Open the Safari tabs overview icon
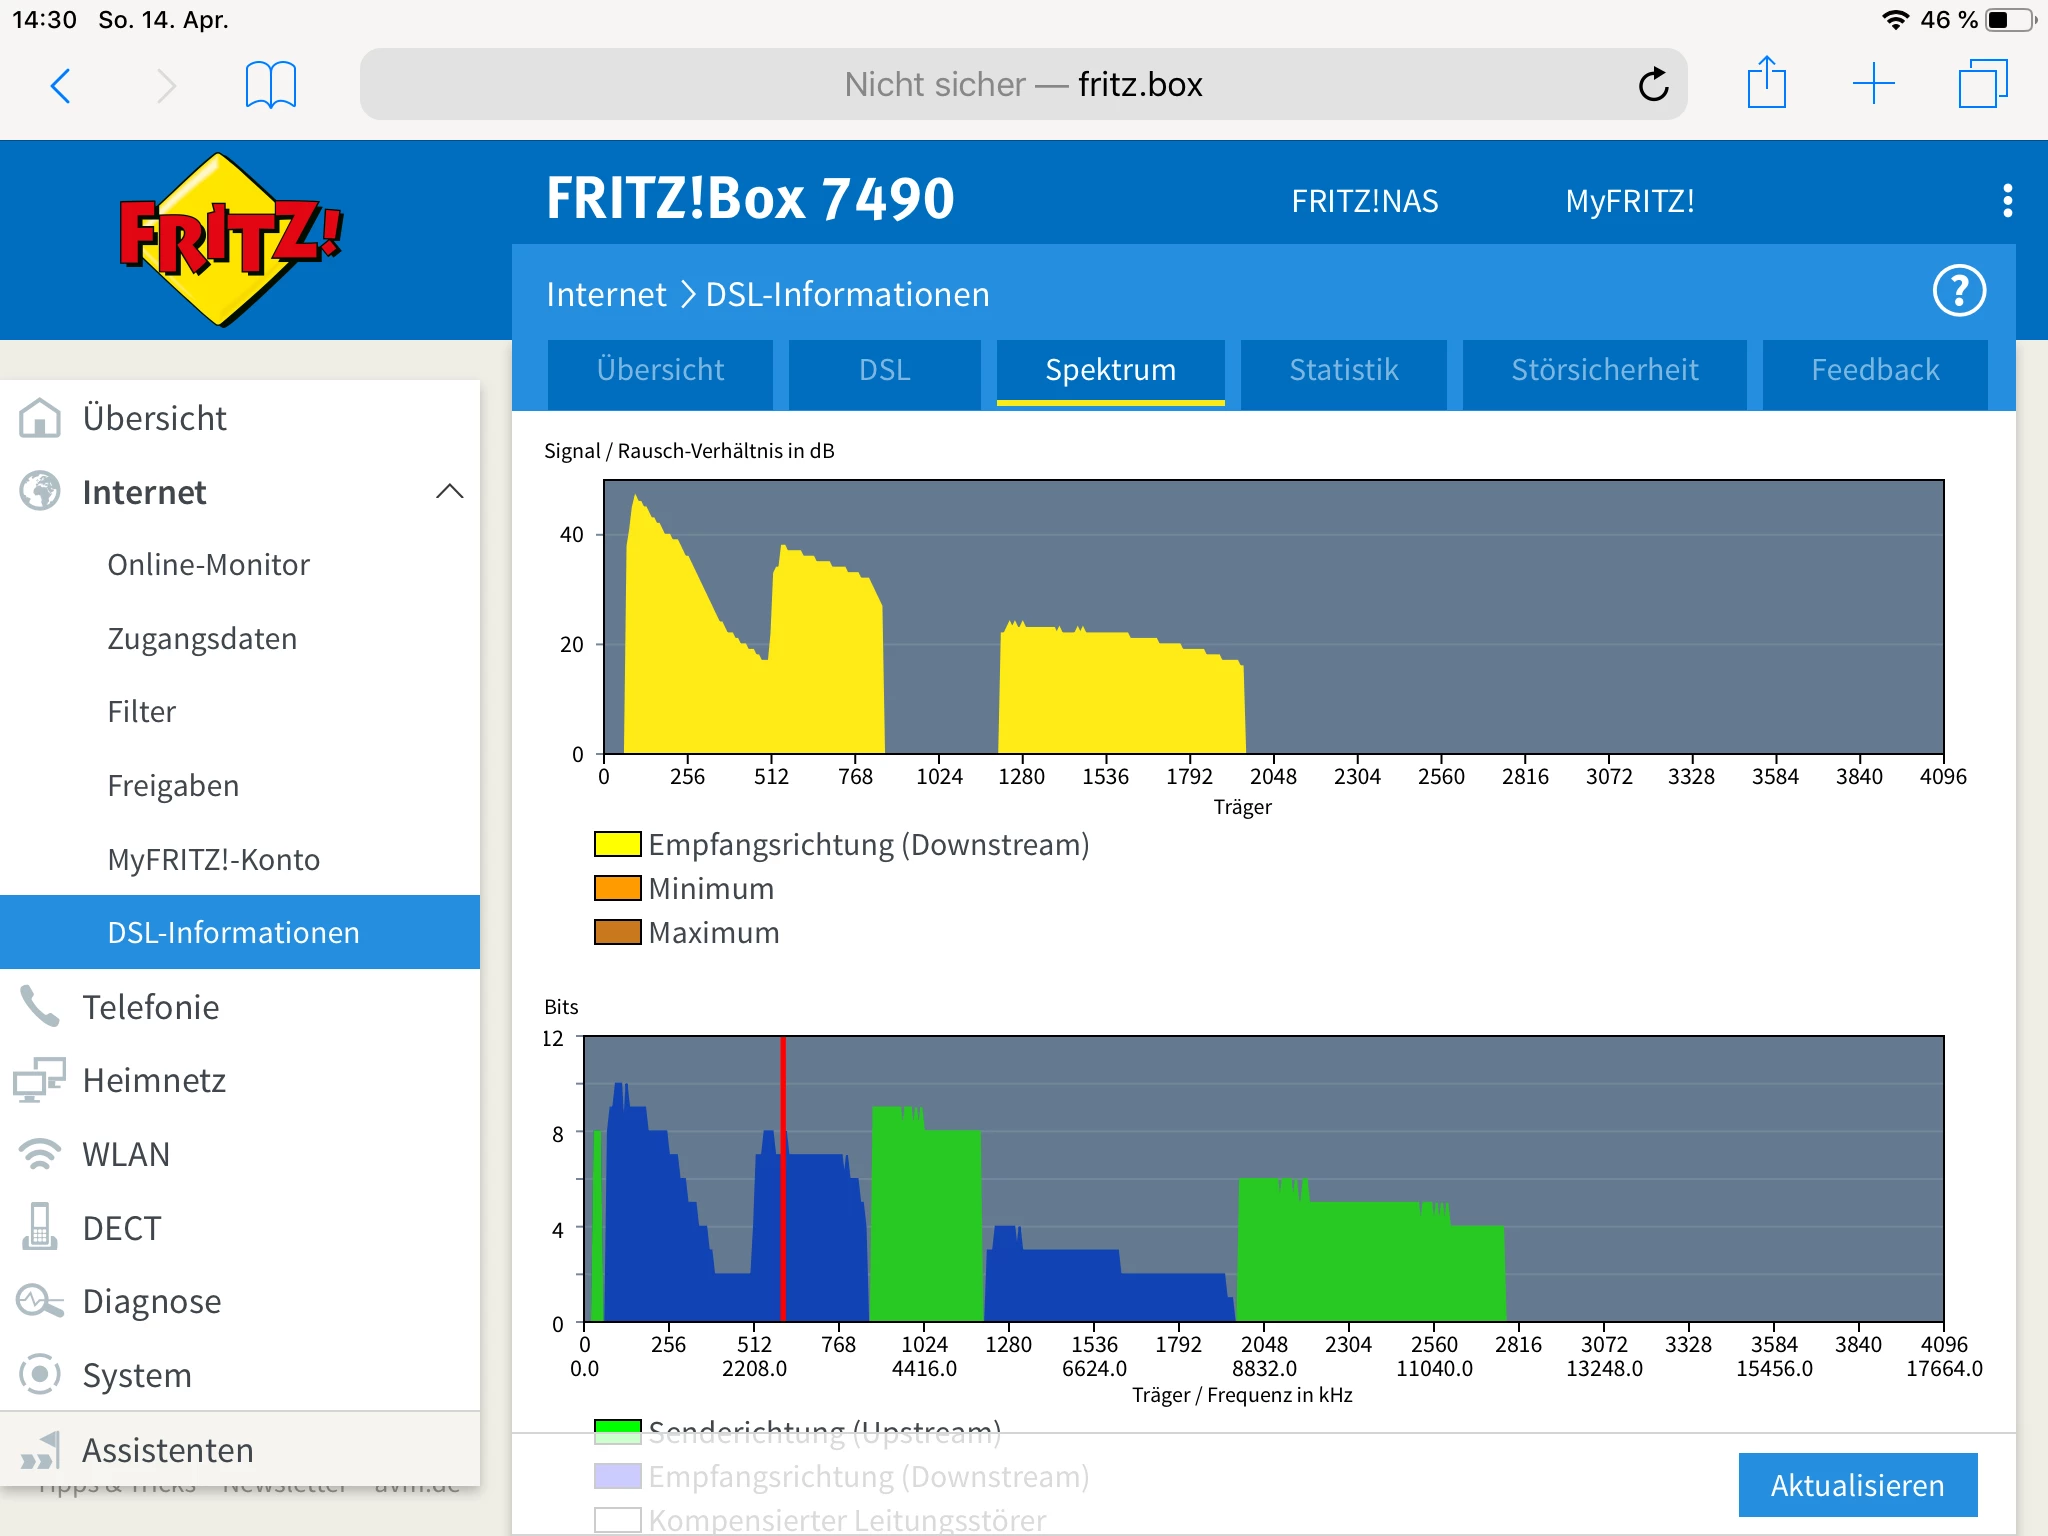This screenshot has width=2048, height=1536. (x=1982, y=84)
